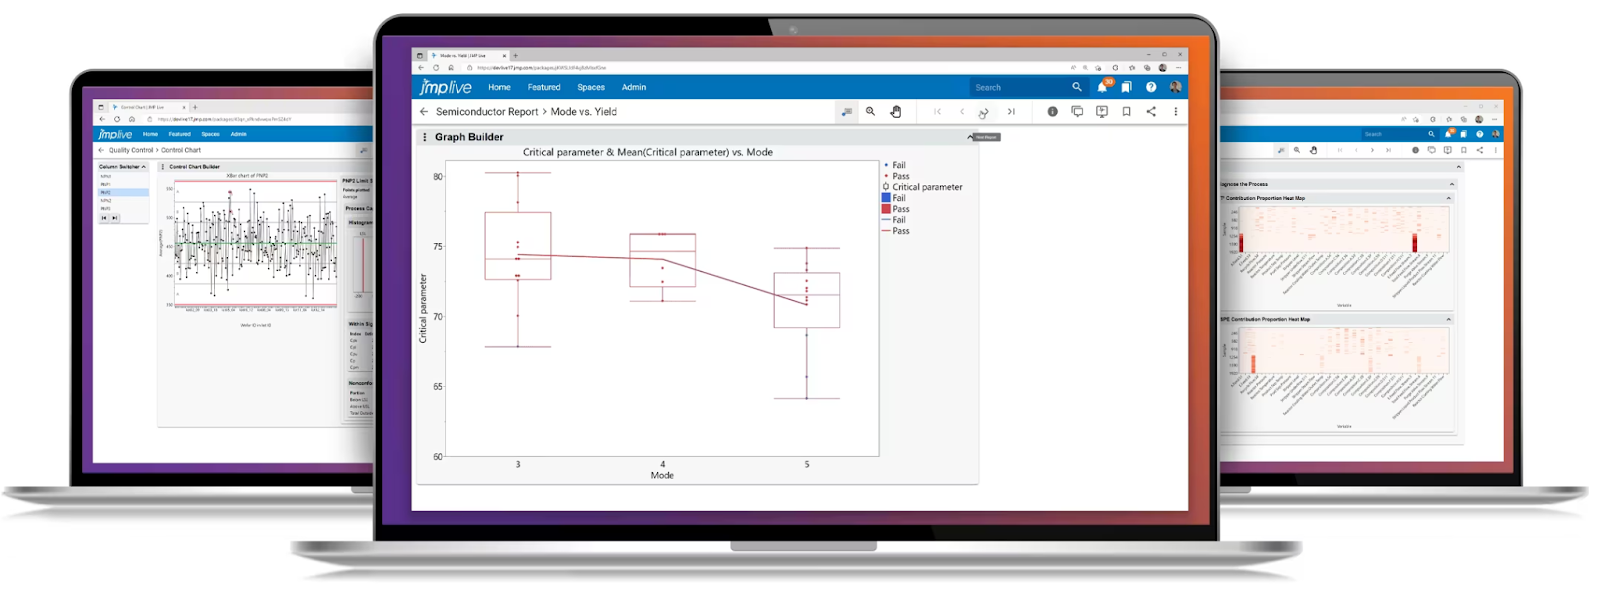Viewport: 1600px width, 593px height.
Task: Open comments icon in center toolbar
Action: click(x=1077, y=112)
